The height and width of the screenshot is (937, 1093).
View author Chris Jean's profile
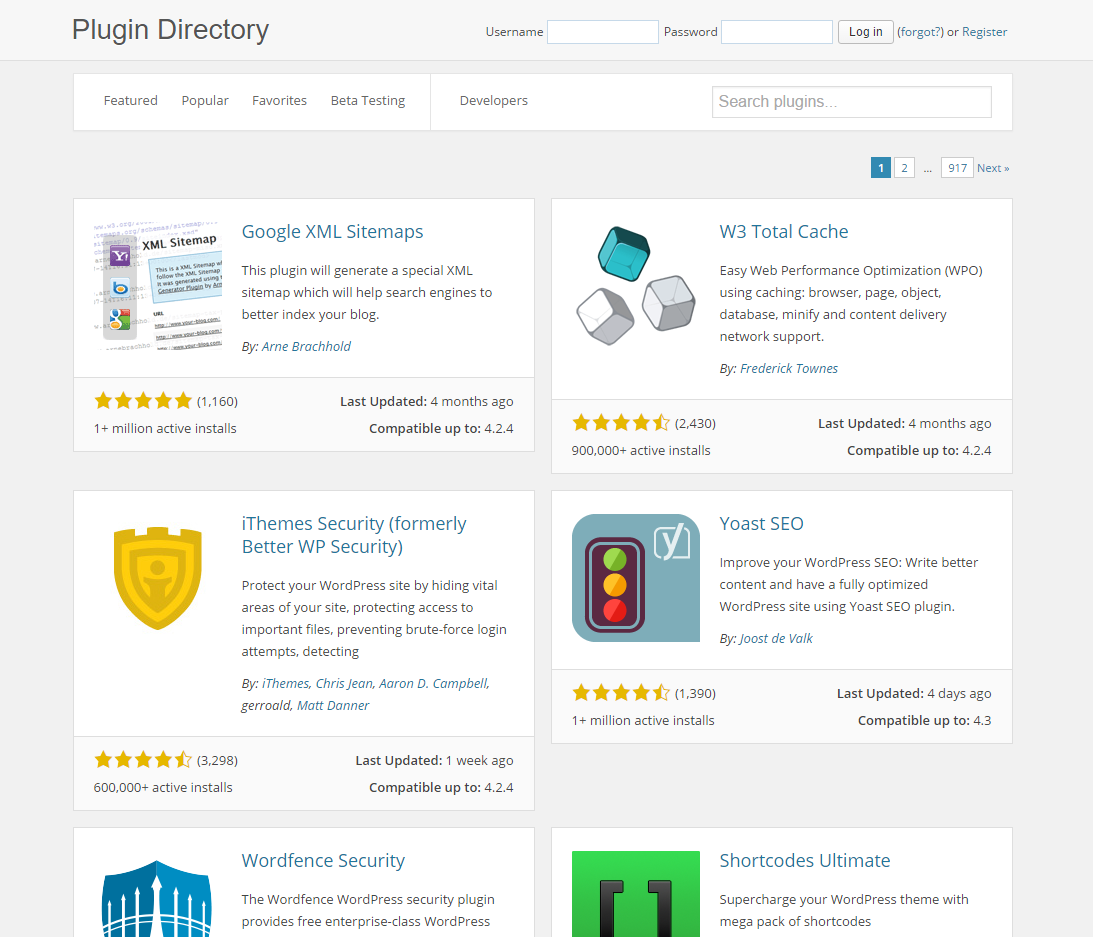[x=344, y=683]
